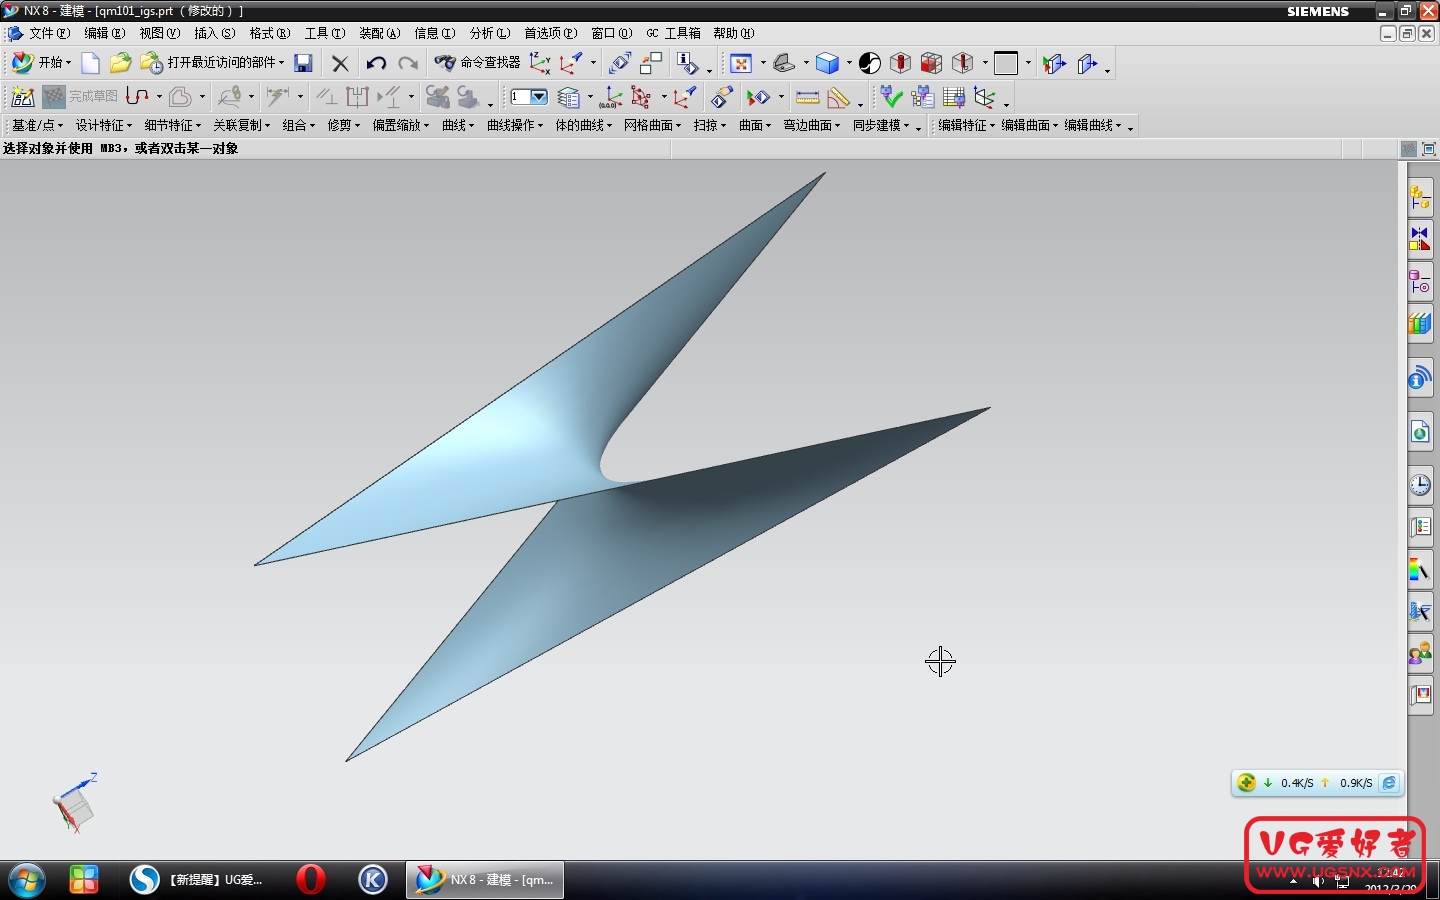This screenshot has height=900, width=1440.
Task: Select the shaded cube rendering style icon
Action: click(x=827, y=63)
